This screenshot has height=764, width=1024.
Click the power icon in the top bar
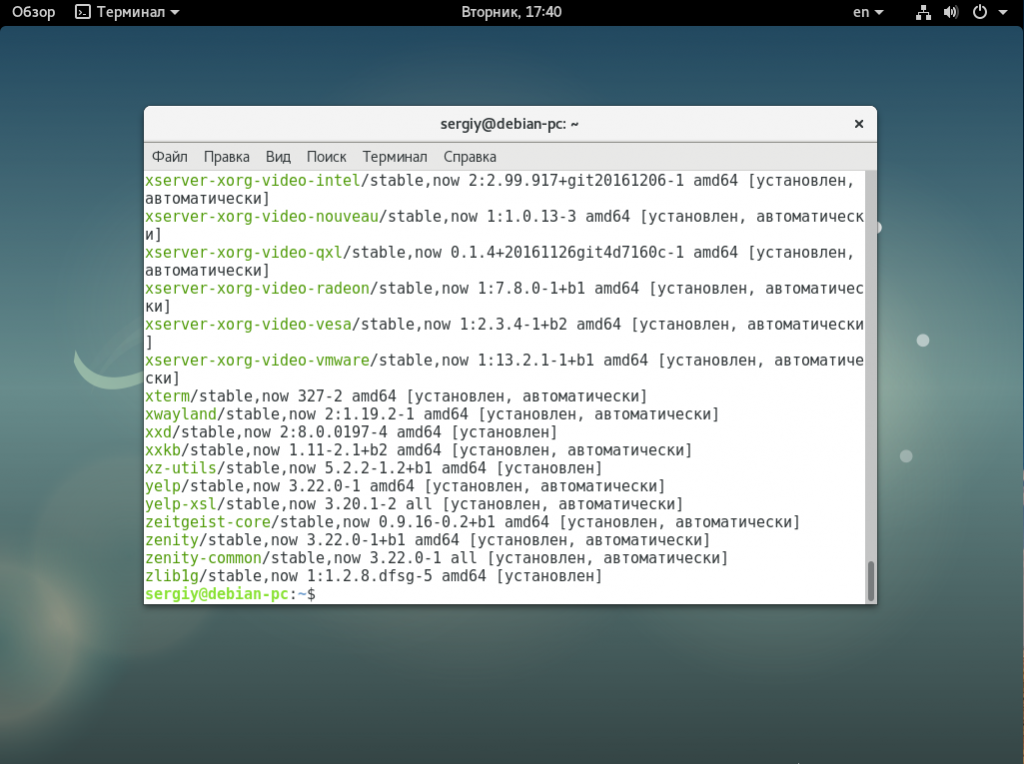tap(979, 12)
